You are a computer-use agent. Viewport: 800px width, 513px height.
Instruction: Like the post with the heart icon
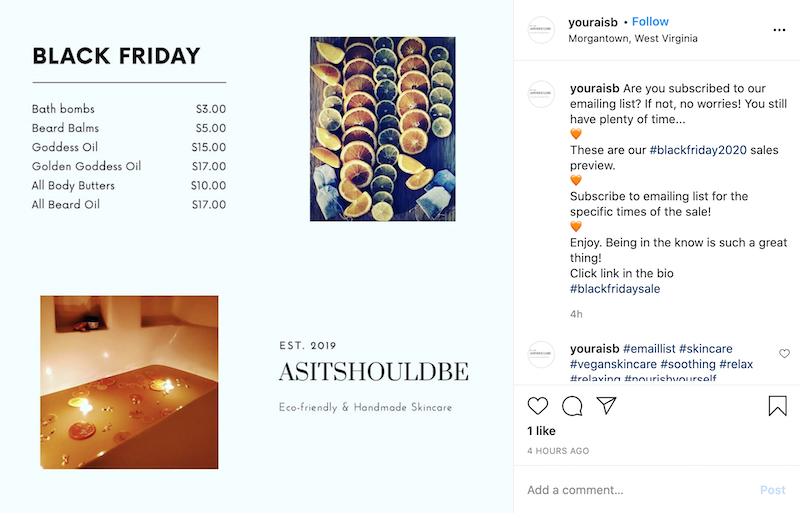[x=538, y=406]
